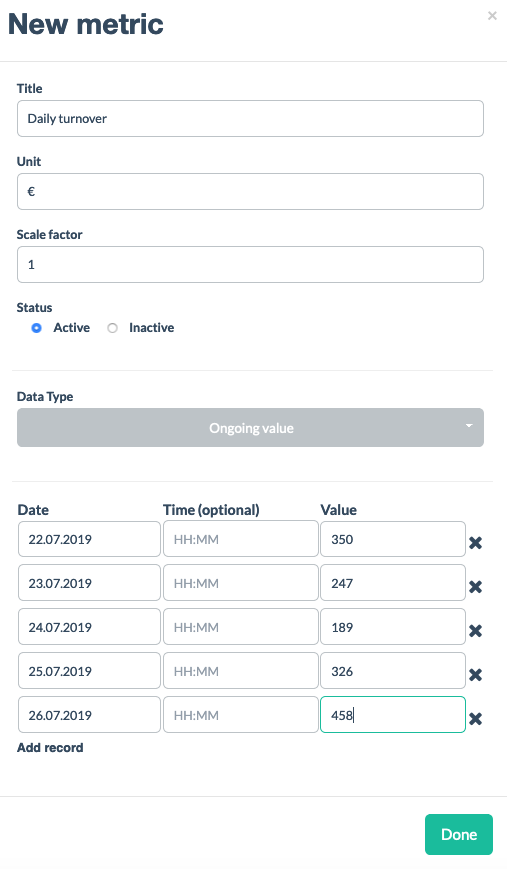
Task: Edit the 22.07.2019 date field
Action: [89, 539]
